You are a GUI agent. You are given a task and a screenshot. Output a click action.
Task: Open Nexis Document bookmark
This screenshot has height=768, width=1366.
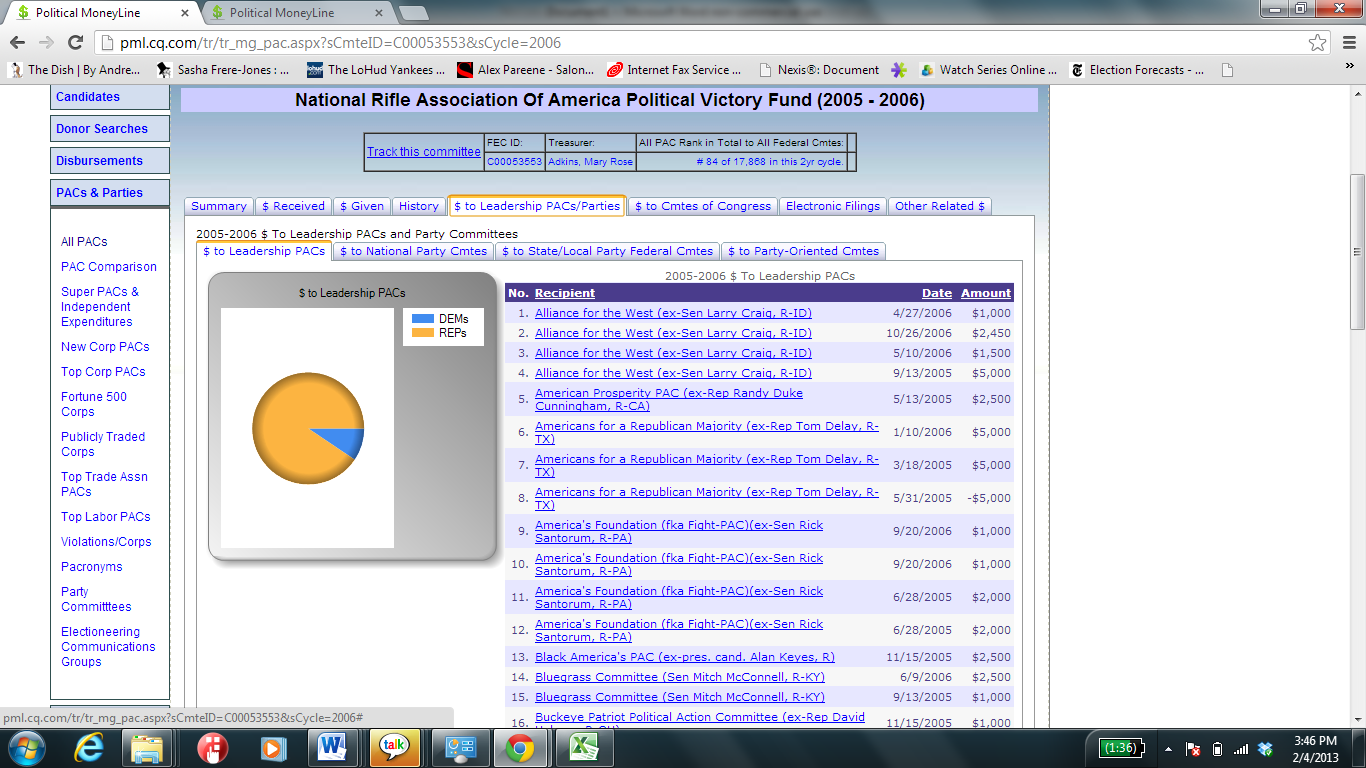coord(819,70)
